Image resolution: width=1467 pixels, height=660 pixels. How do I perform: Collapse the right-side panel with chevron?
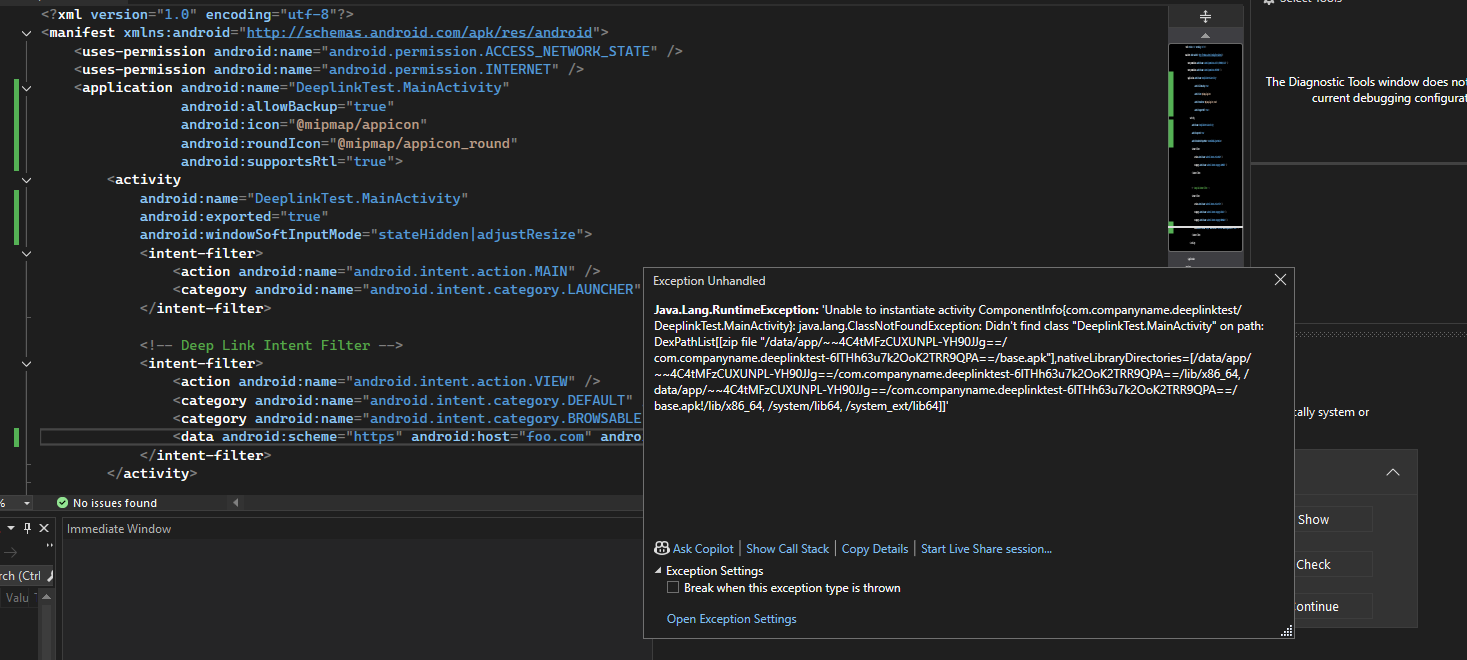coord(1393,473)
